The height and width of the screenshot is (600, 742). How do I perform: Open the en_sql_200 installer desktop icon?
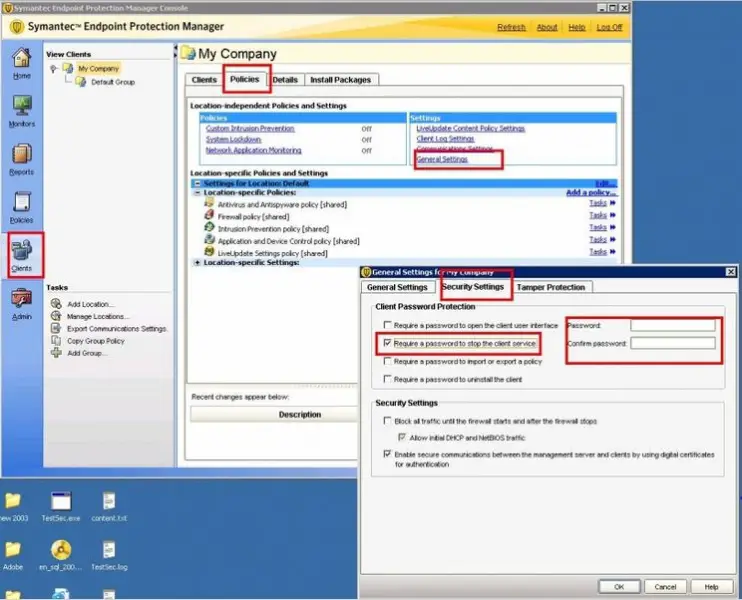[x=61, y=550]
